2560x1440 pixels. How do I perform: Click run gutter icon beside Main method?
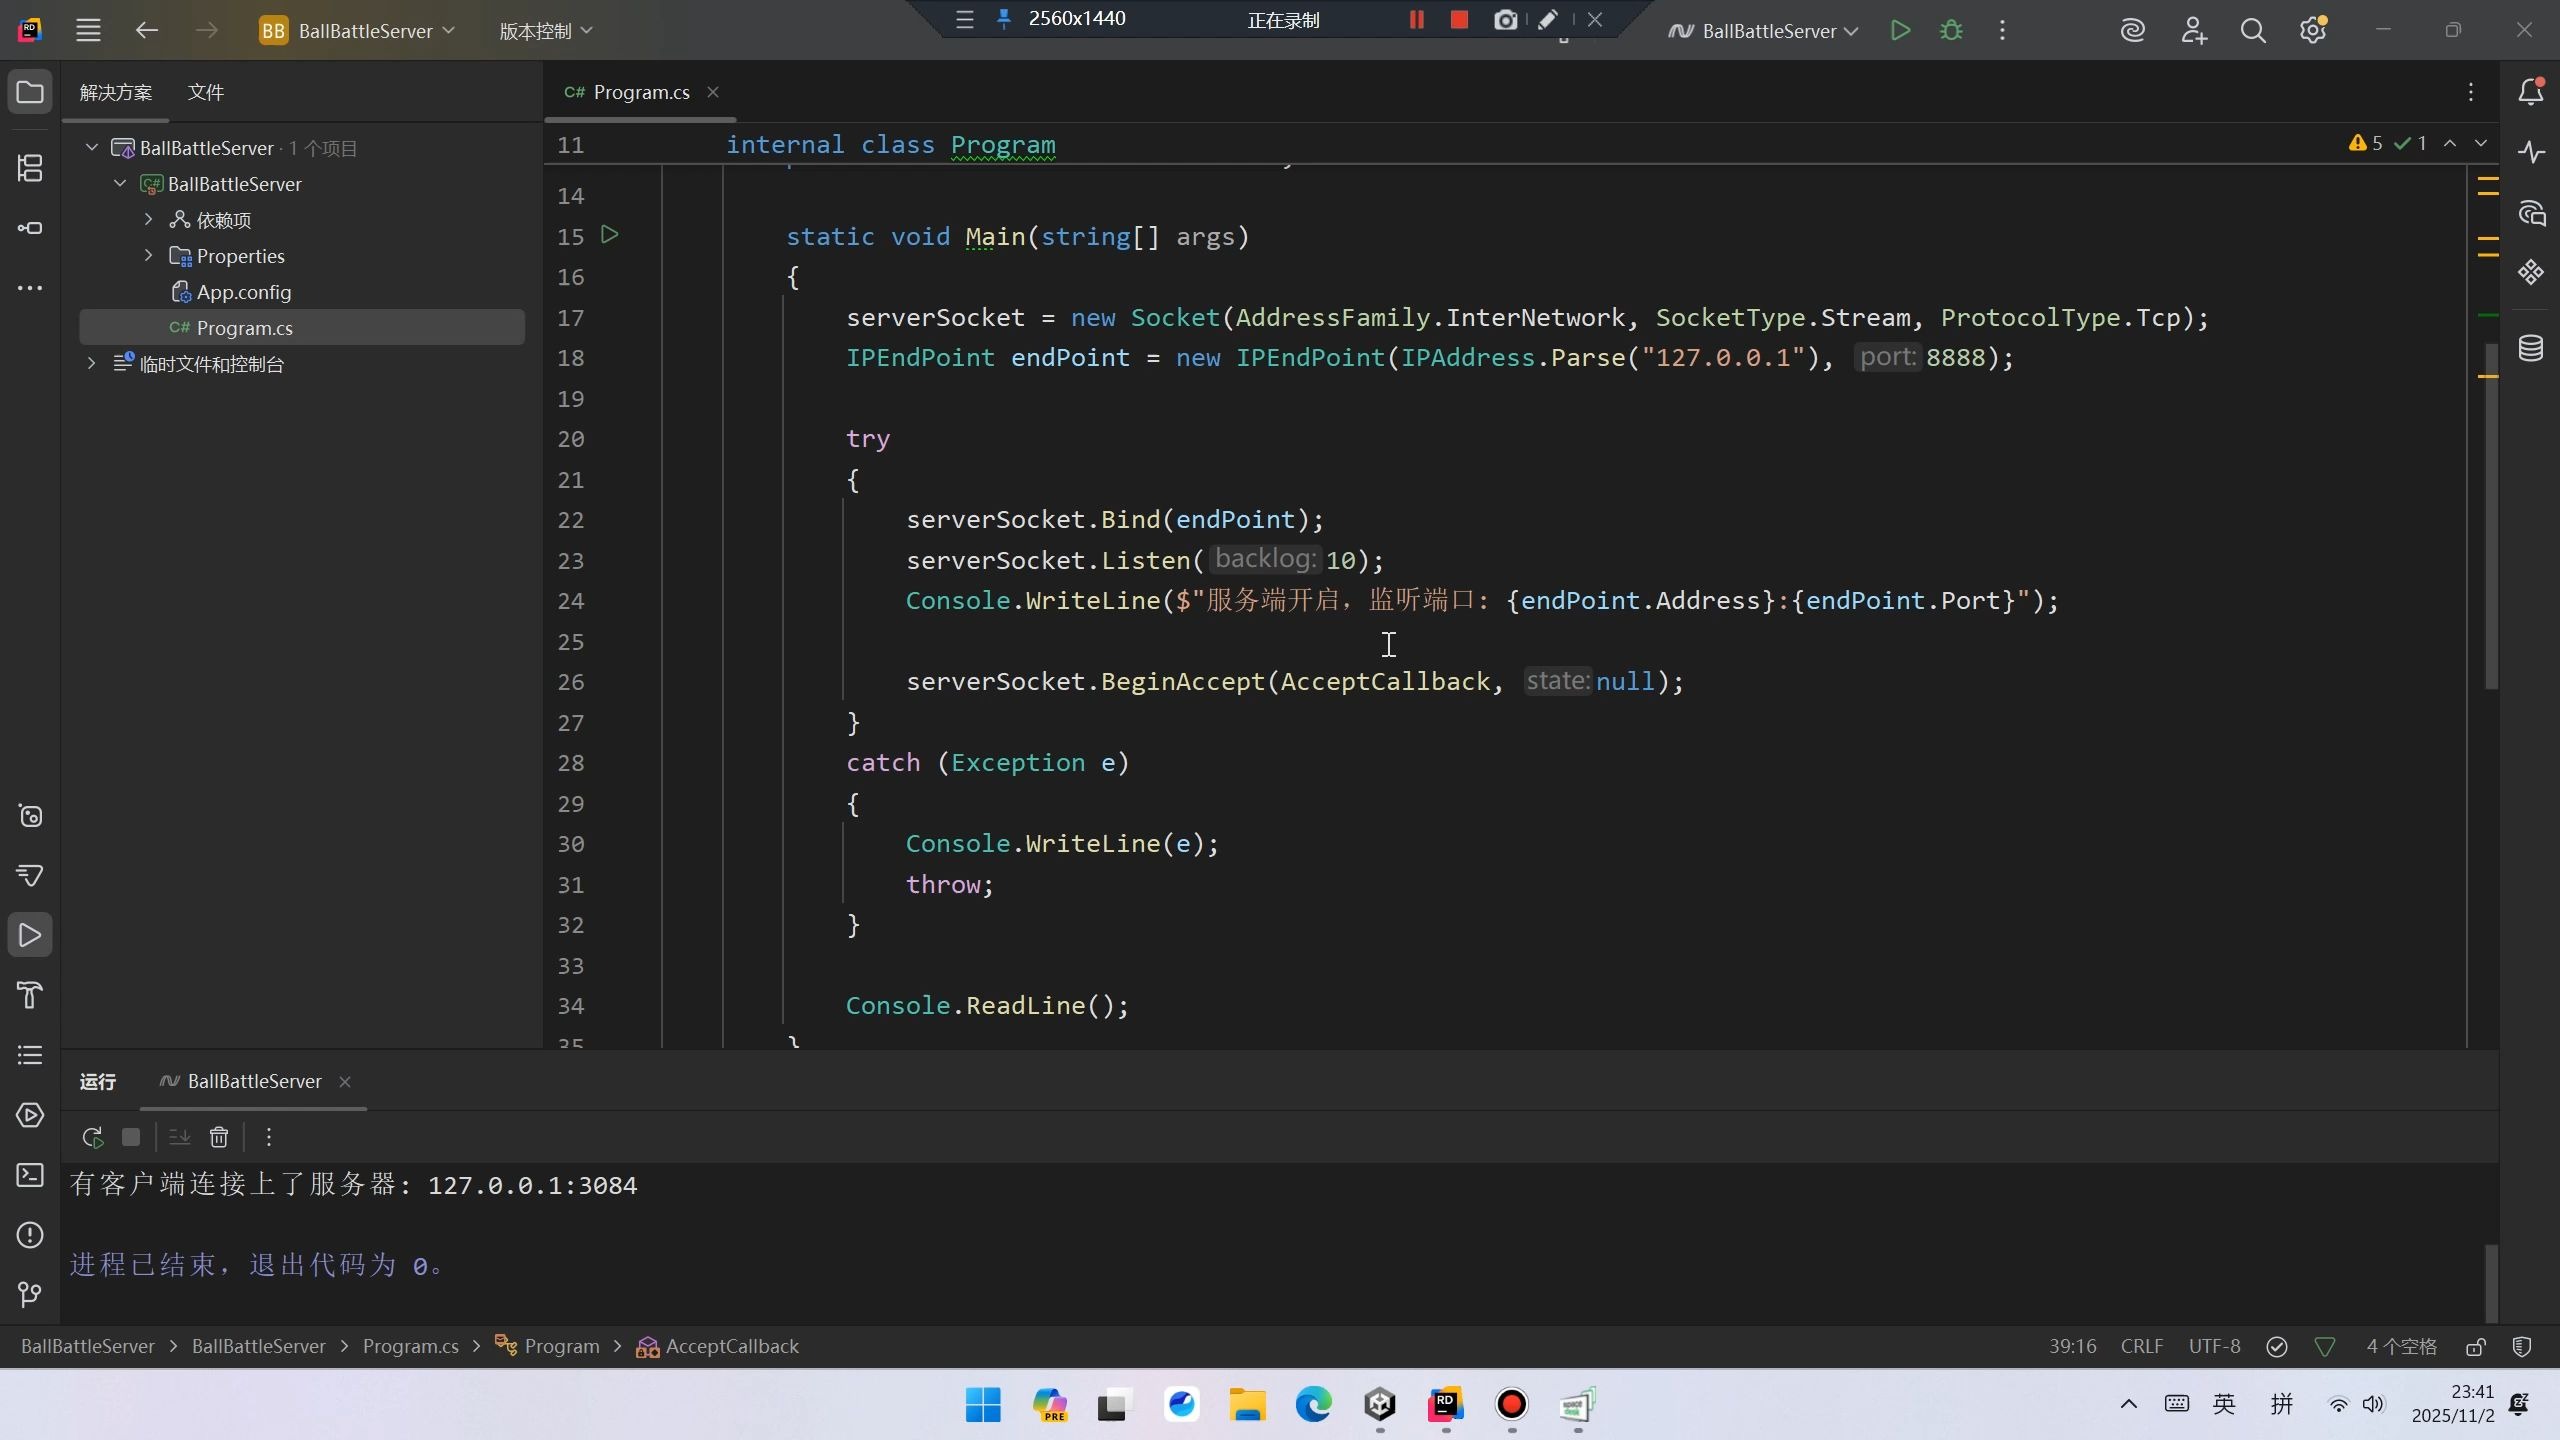pyautogui.click(x=609, y=235)
